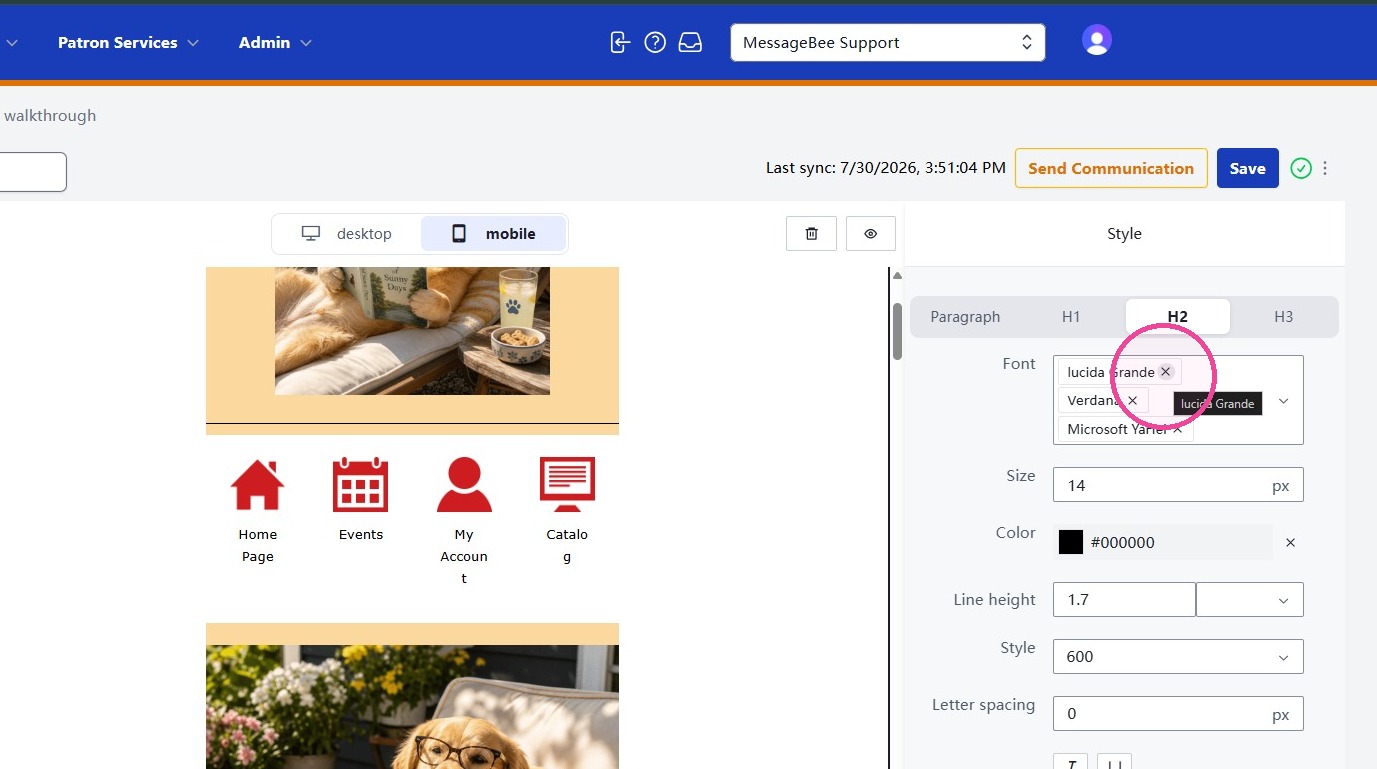Open the help question mark icon
This screenshot has width=1377, height=769.
tap(655, 42)
